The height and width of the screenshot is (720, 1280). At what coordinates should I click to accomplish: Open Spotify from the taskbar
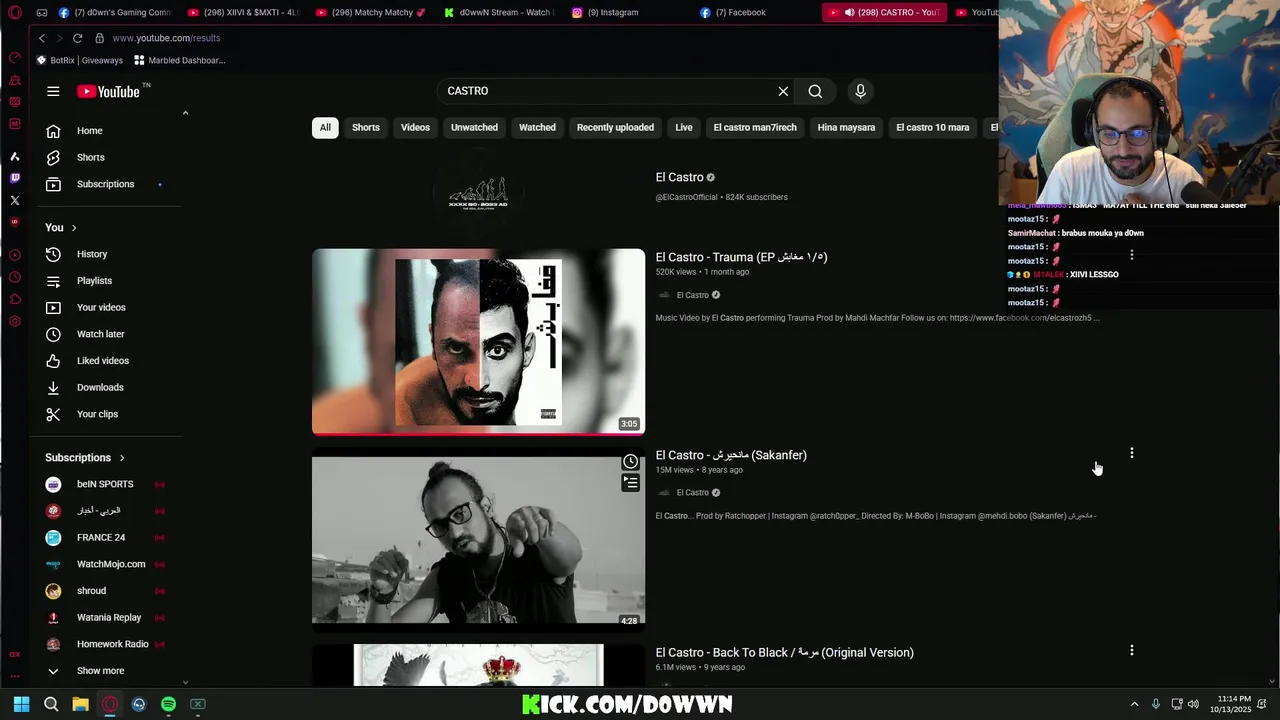click(168, 704)
